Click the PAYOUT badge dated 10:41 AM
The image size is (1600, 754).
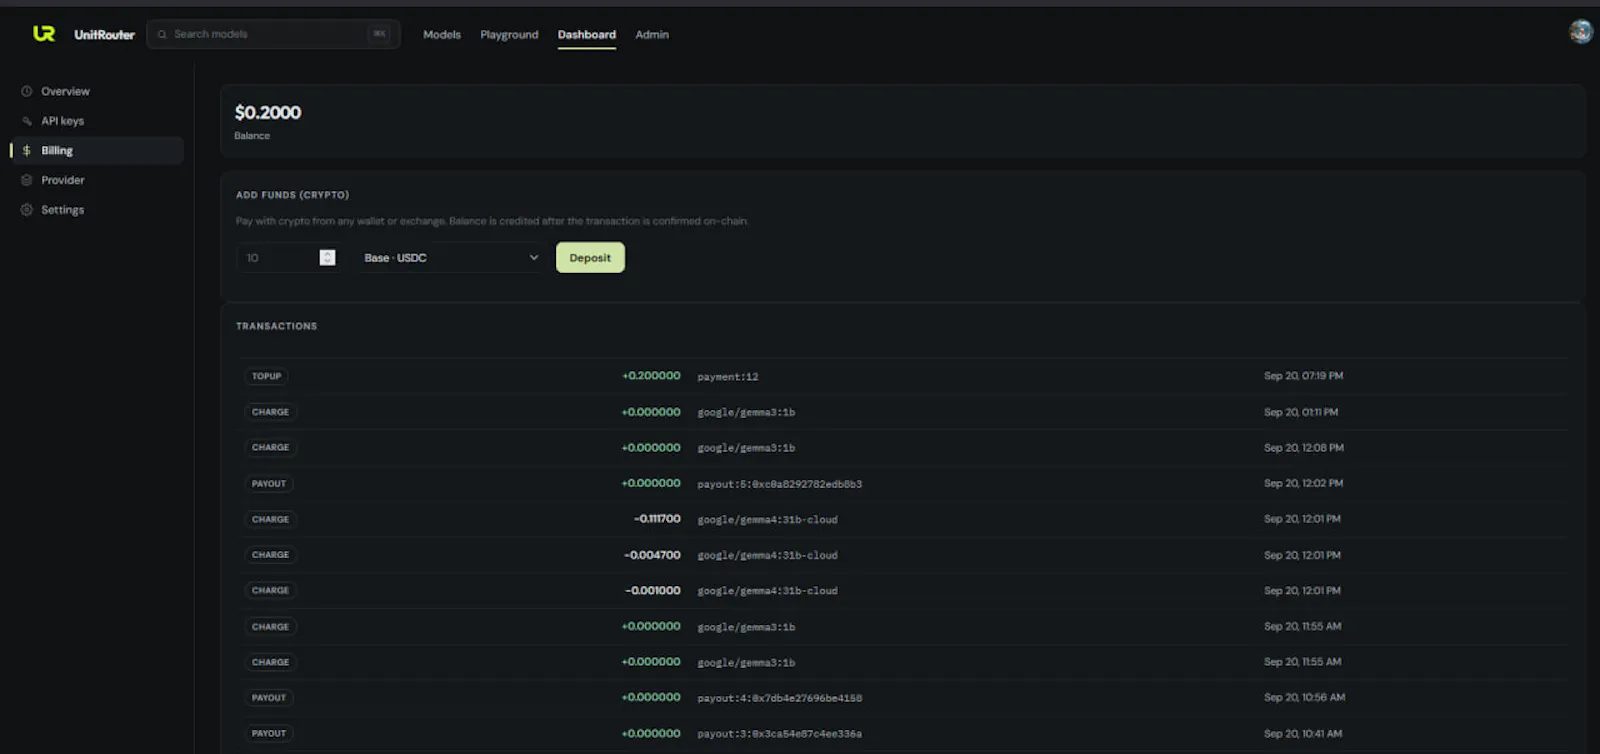tap(269, 734)
